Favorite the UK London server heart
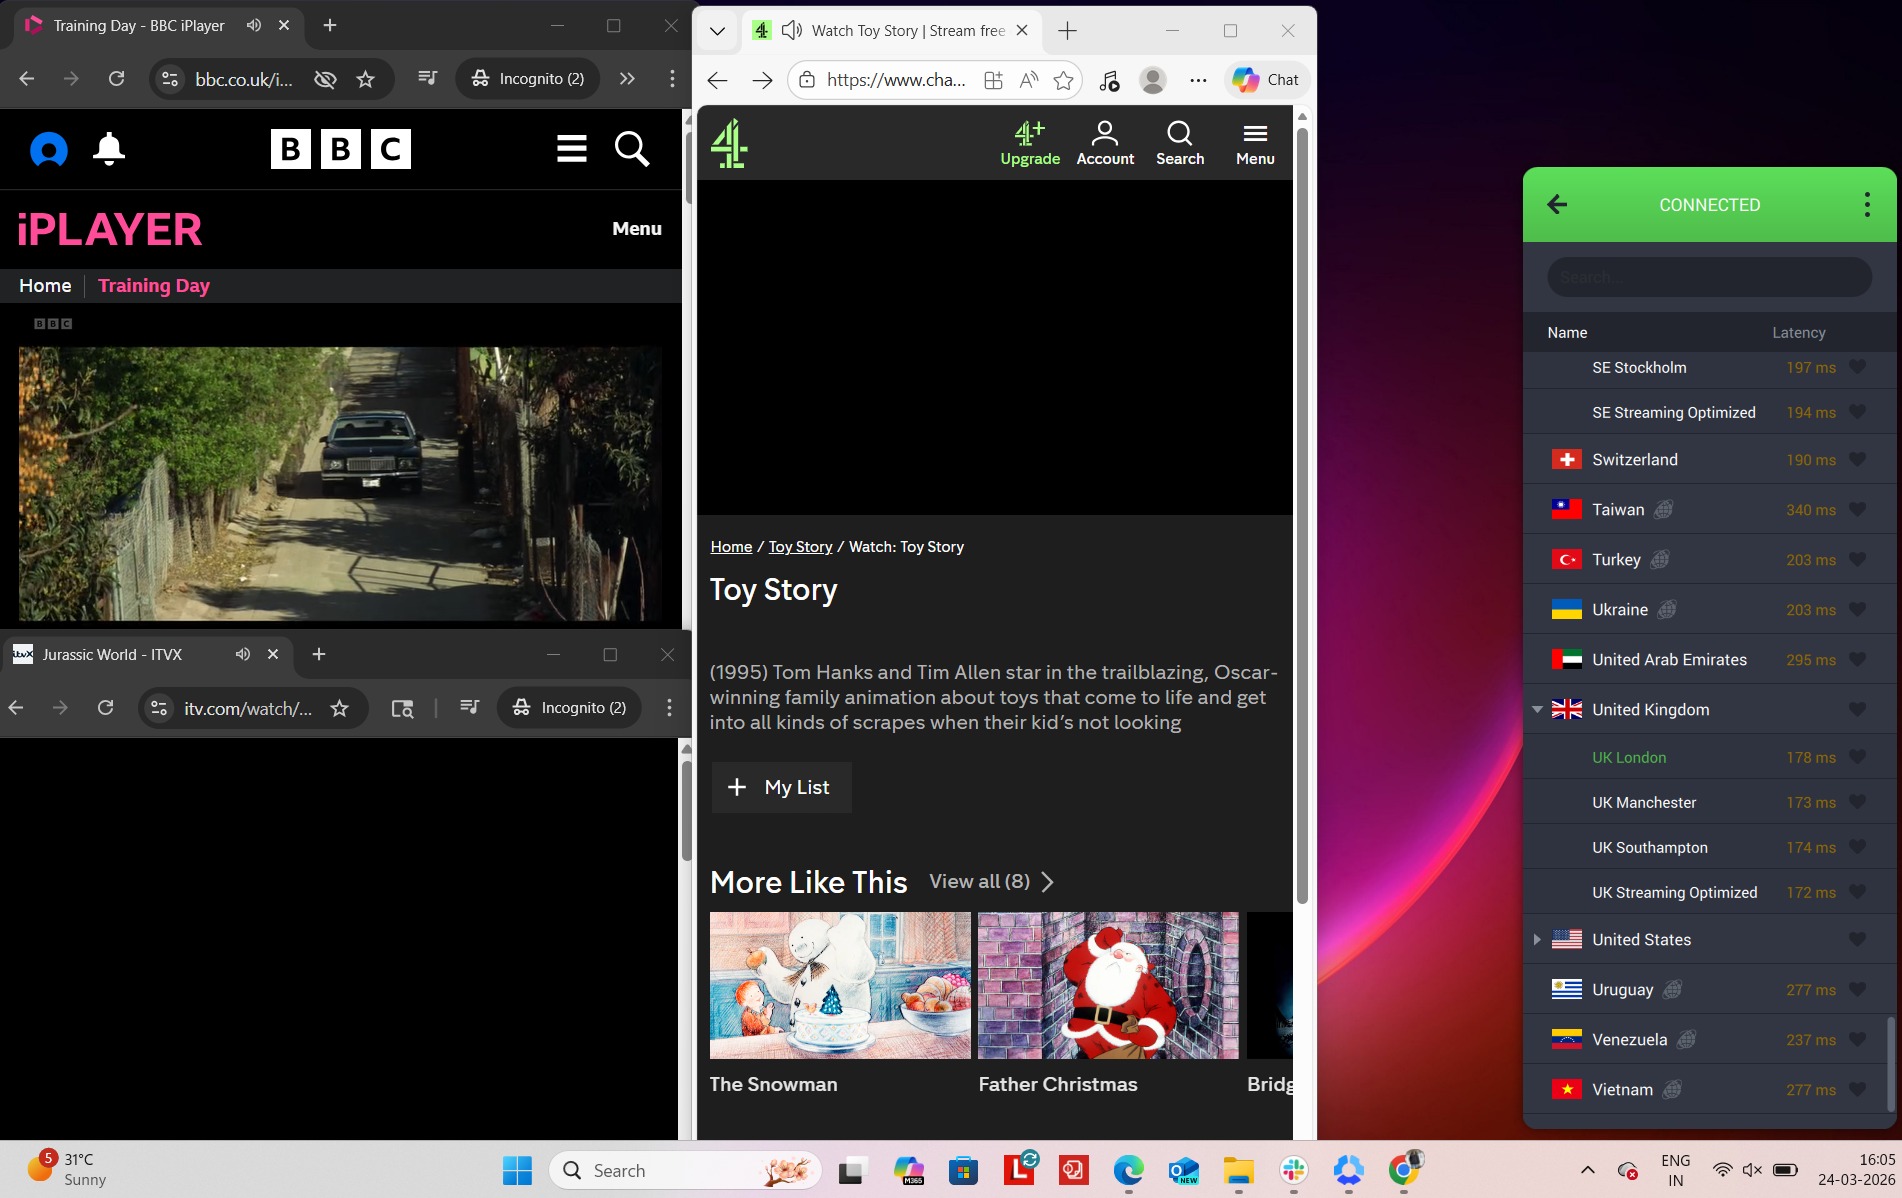The image size is (1902, 1198). (1858, 757)
